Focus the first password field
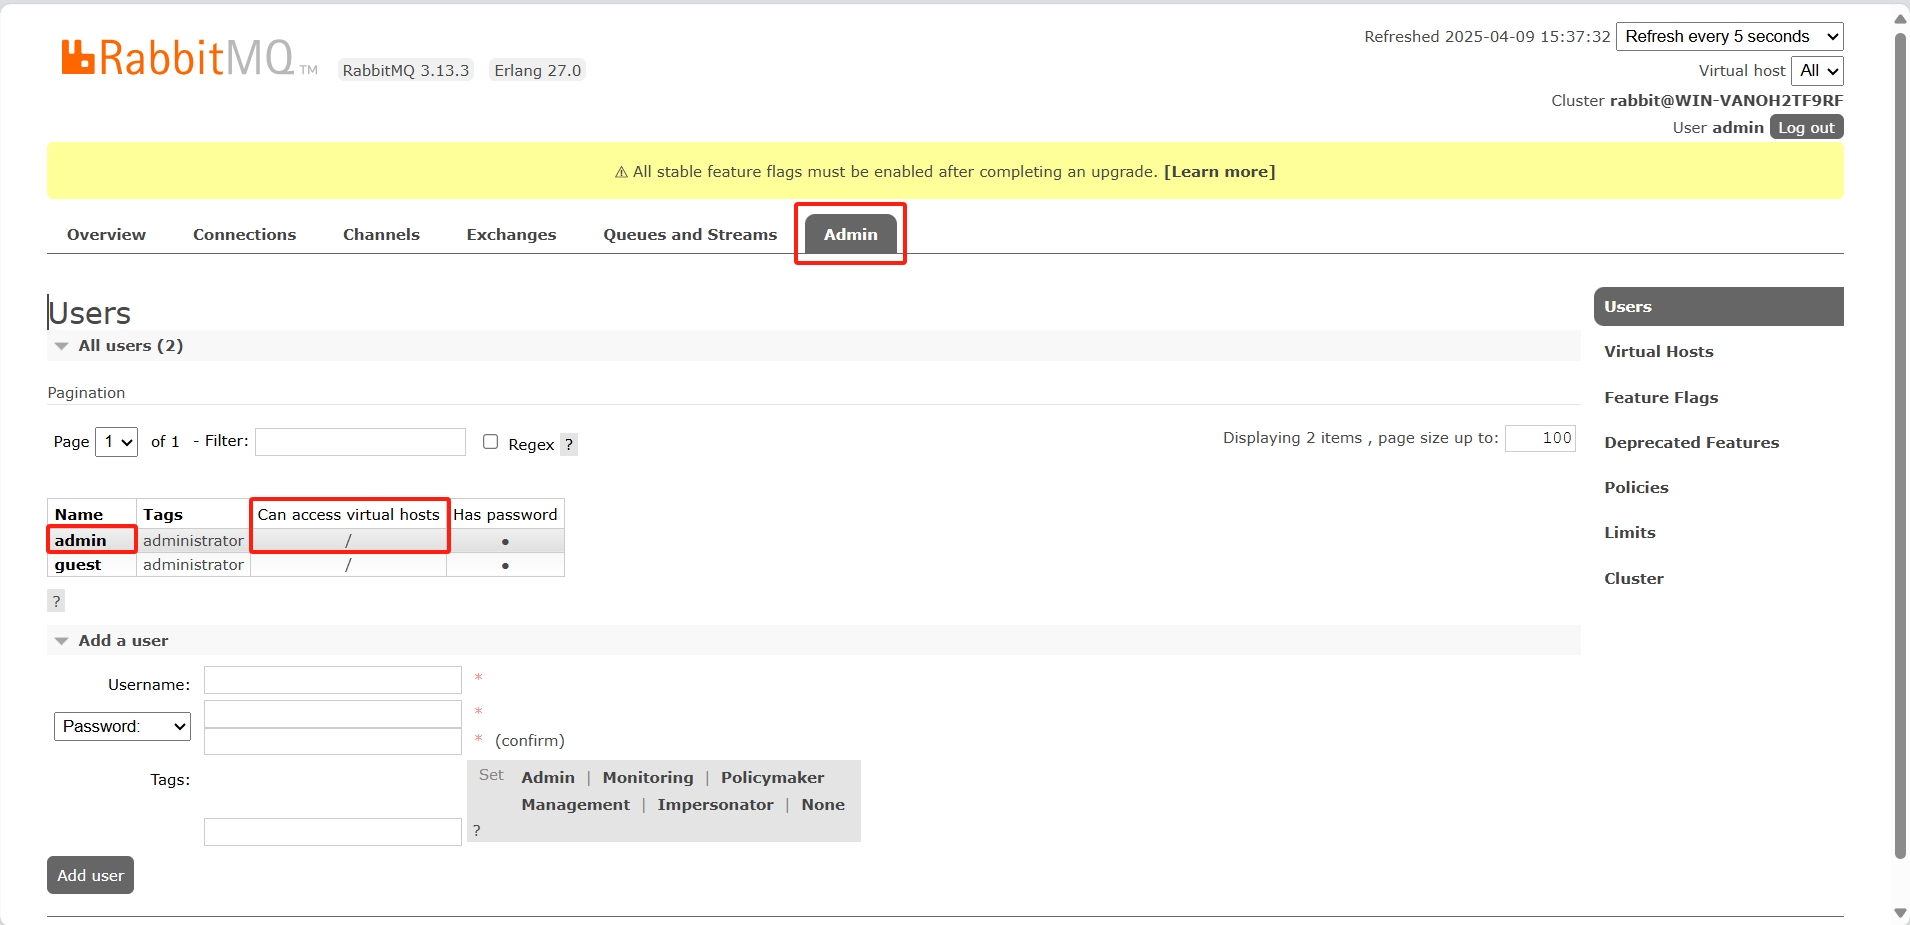 (332, 714)
